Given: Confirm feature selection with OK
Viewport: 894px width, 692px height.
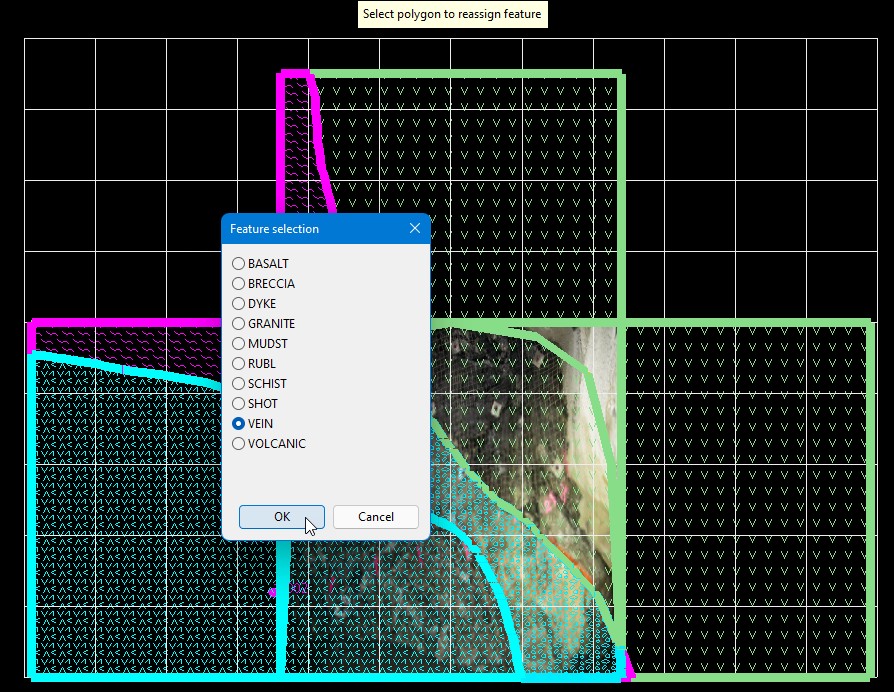Looking at the screenshot, I should [x=282, y=517].
